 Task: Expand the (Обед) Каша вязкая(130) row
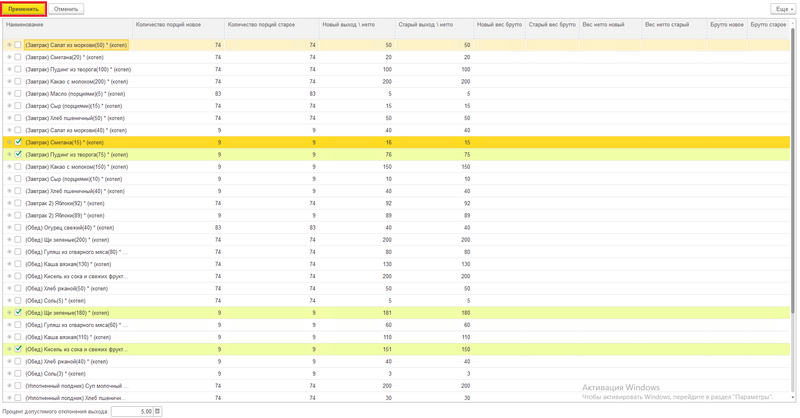[x=9, y=264]
